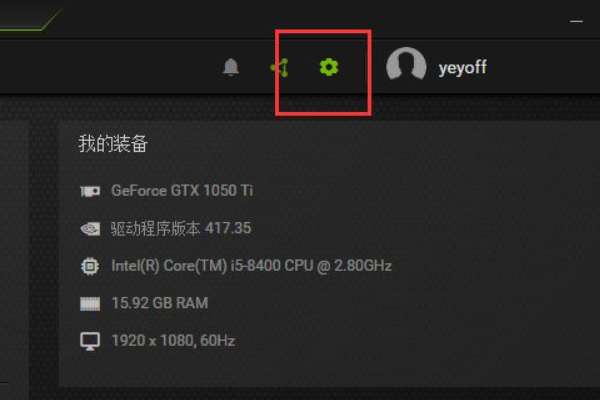Open the yeyoff account name

(463, 68)
